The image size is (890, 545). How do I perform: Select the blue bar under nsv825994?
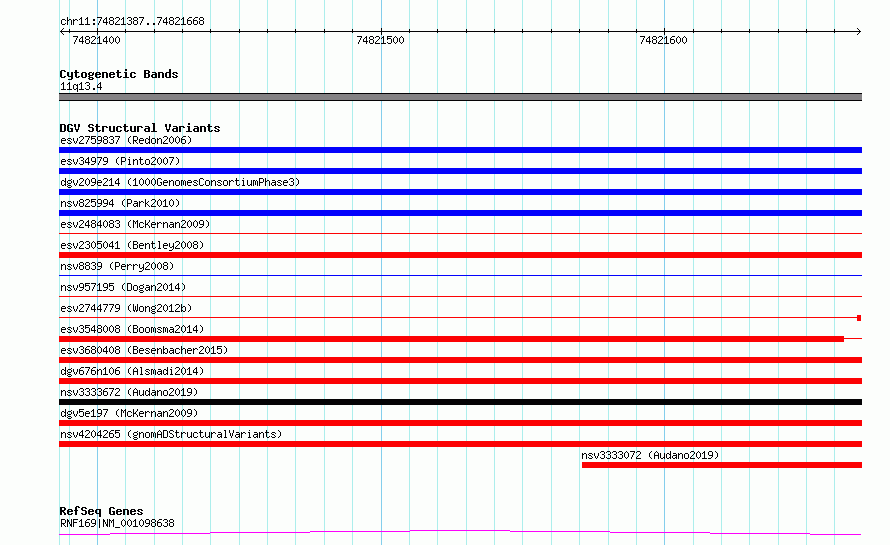click(x=460, y=213)
